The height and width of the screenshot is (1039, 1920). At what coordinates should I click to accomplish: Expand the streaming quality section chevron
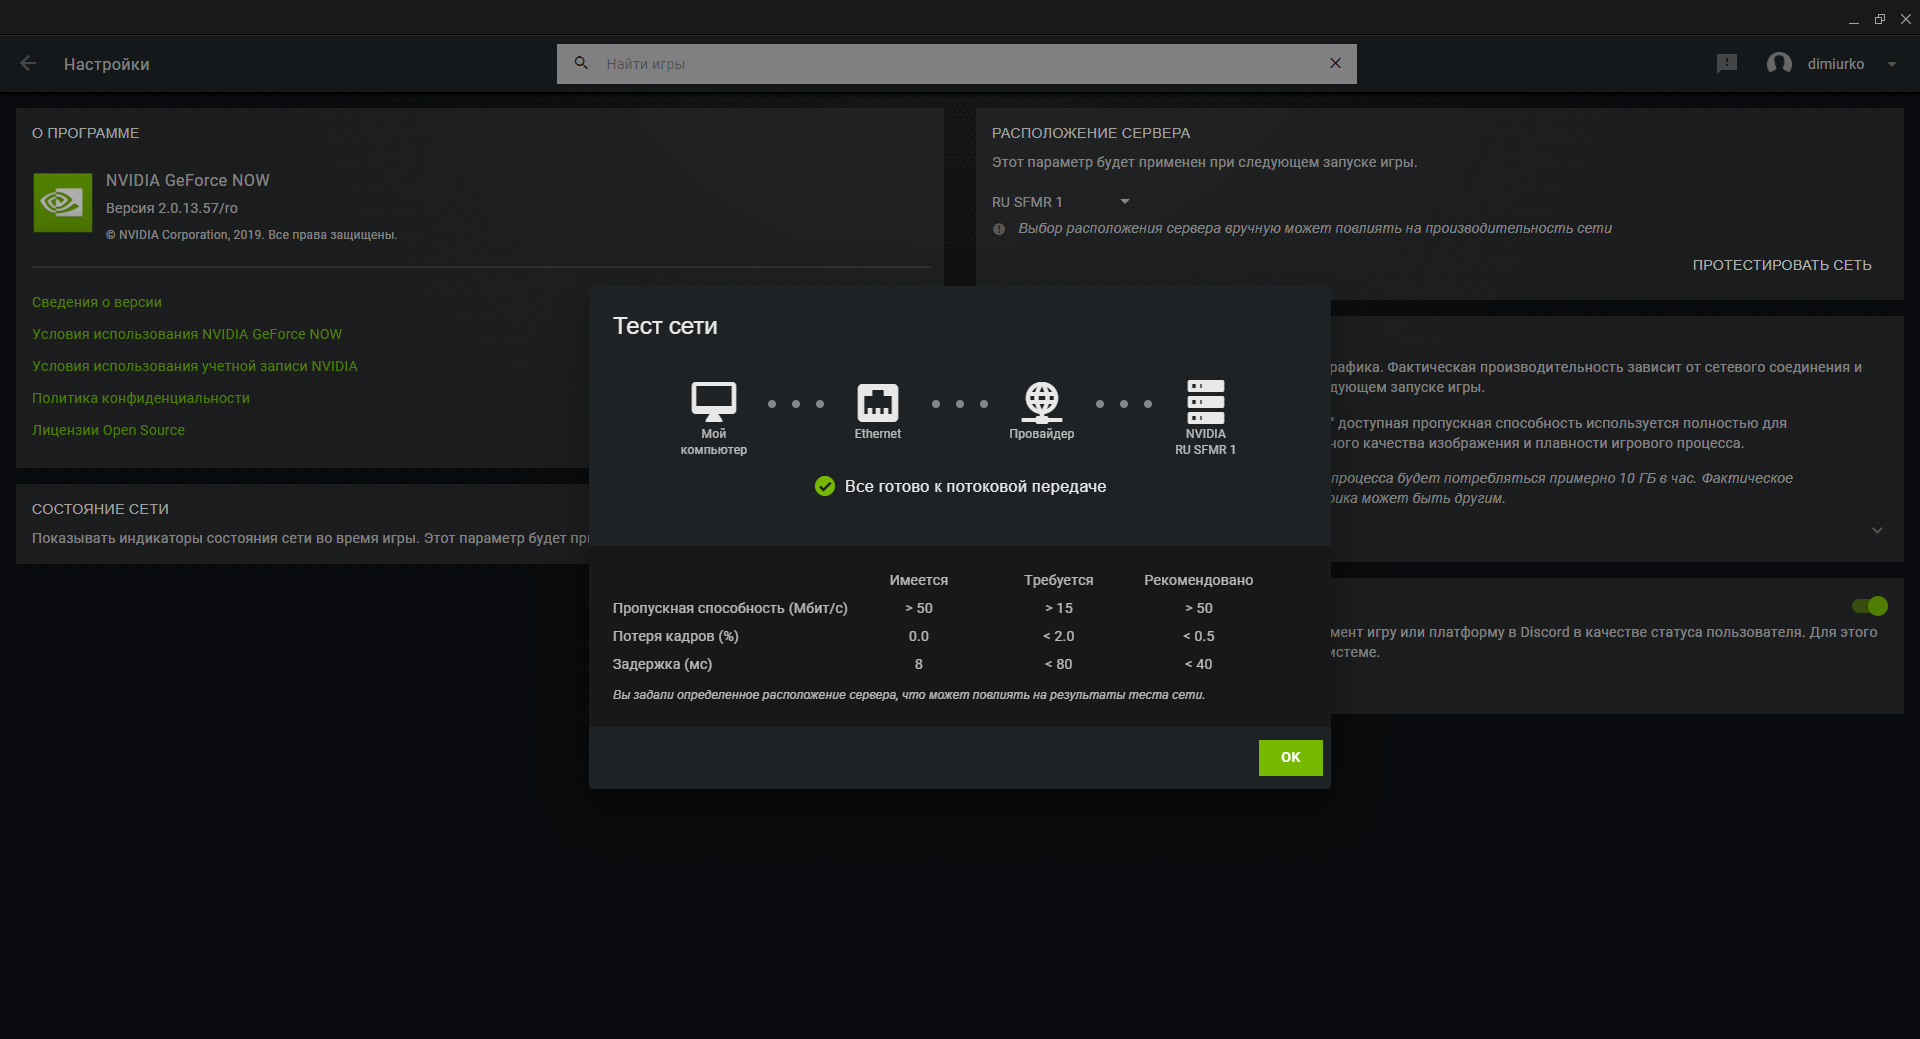[x=1877, y=530]
